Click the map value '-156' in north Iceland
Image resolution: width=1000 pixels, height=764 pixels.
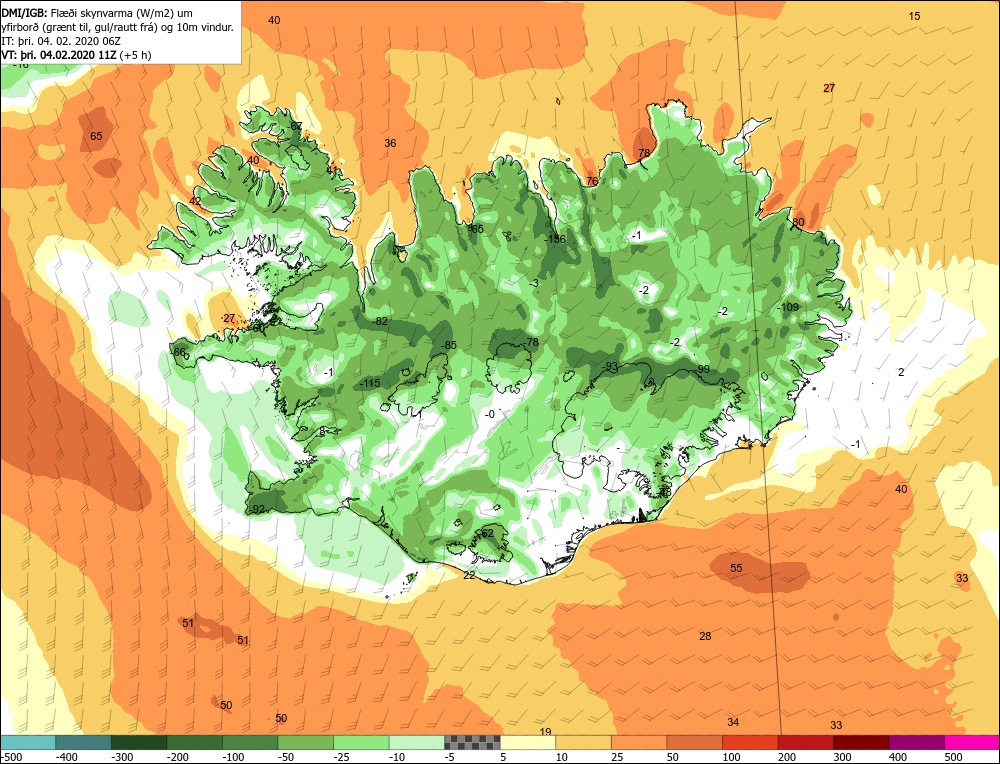555,239
